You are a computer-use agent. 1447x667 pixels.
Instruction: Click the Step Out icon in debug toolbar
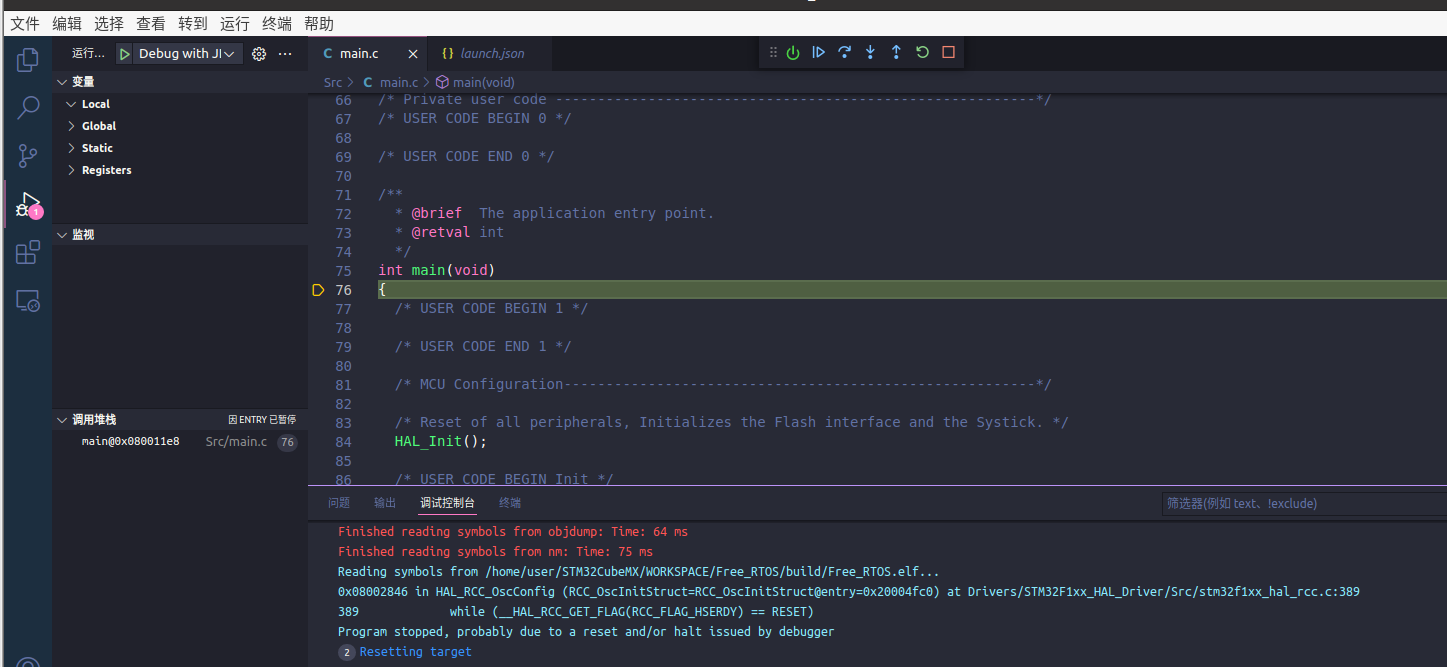[895, 52]
